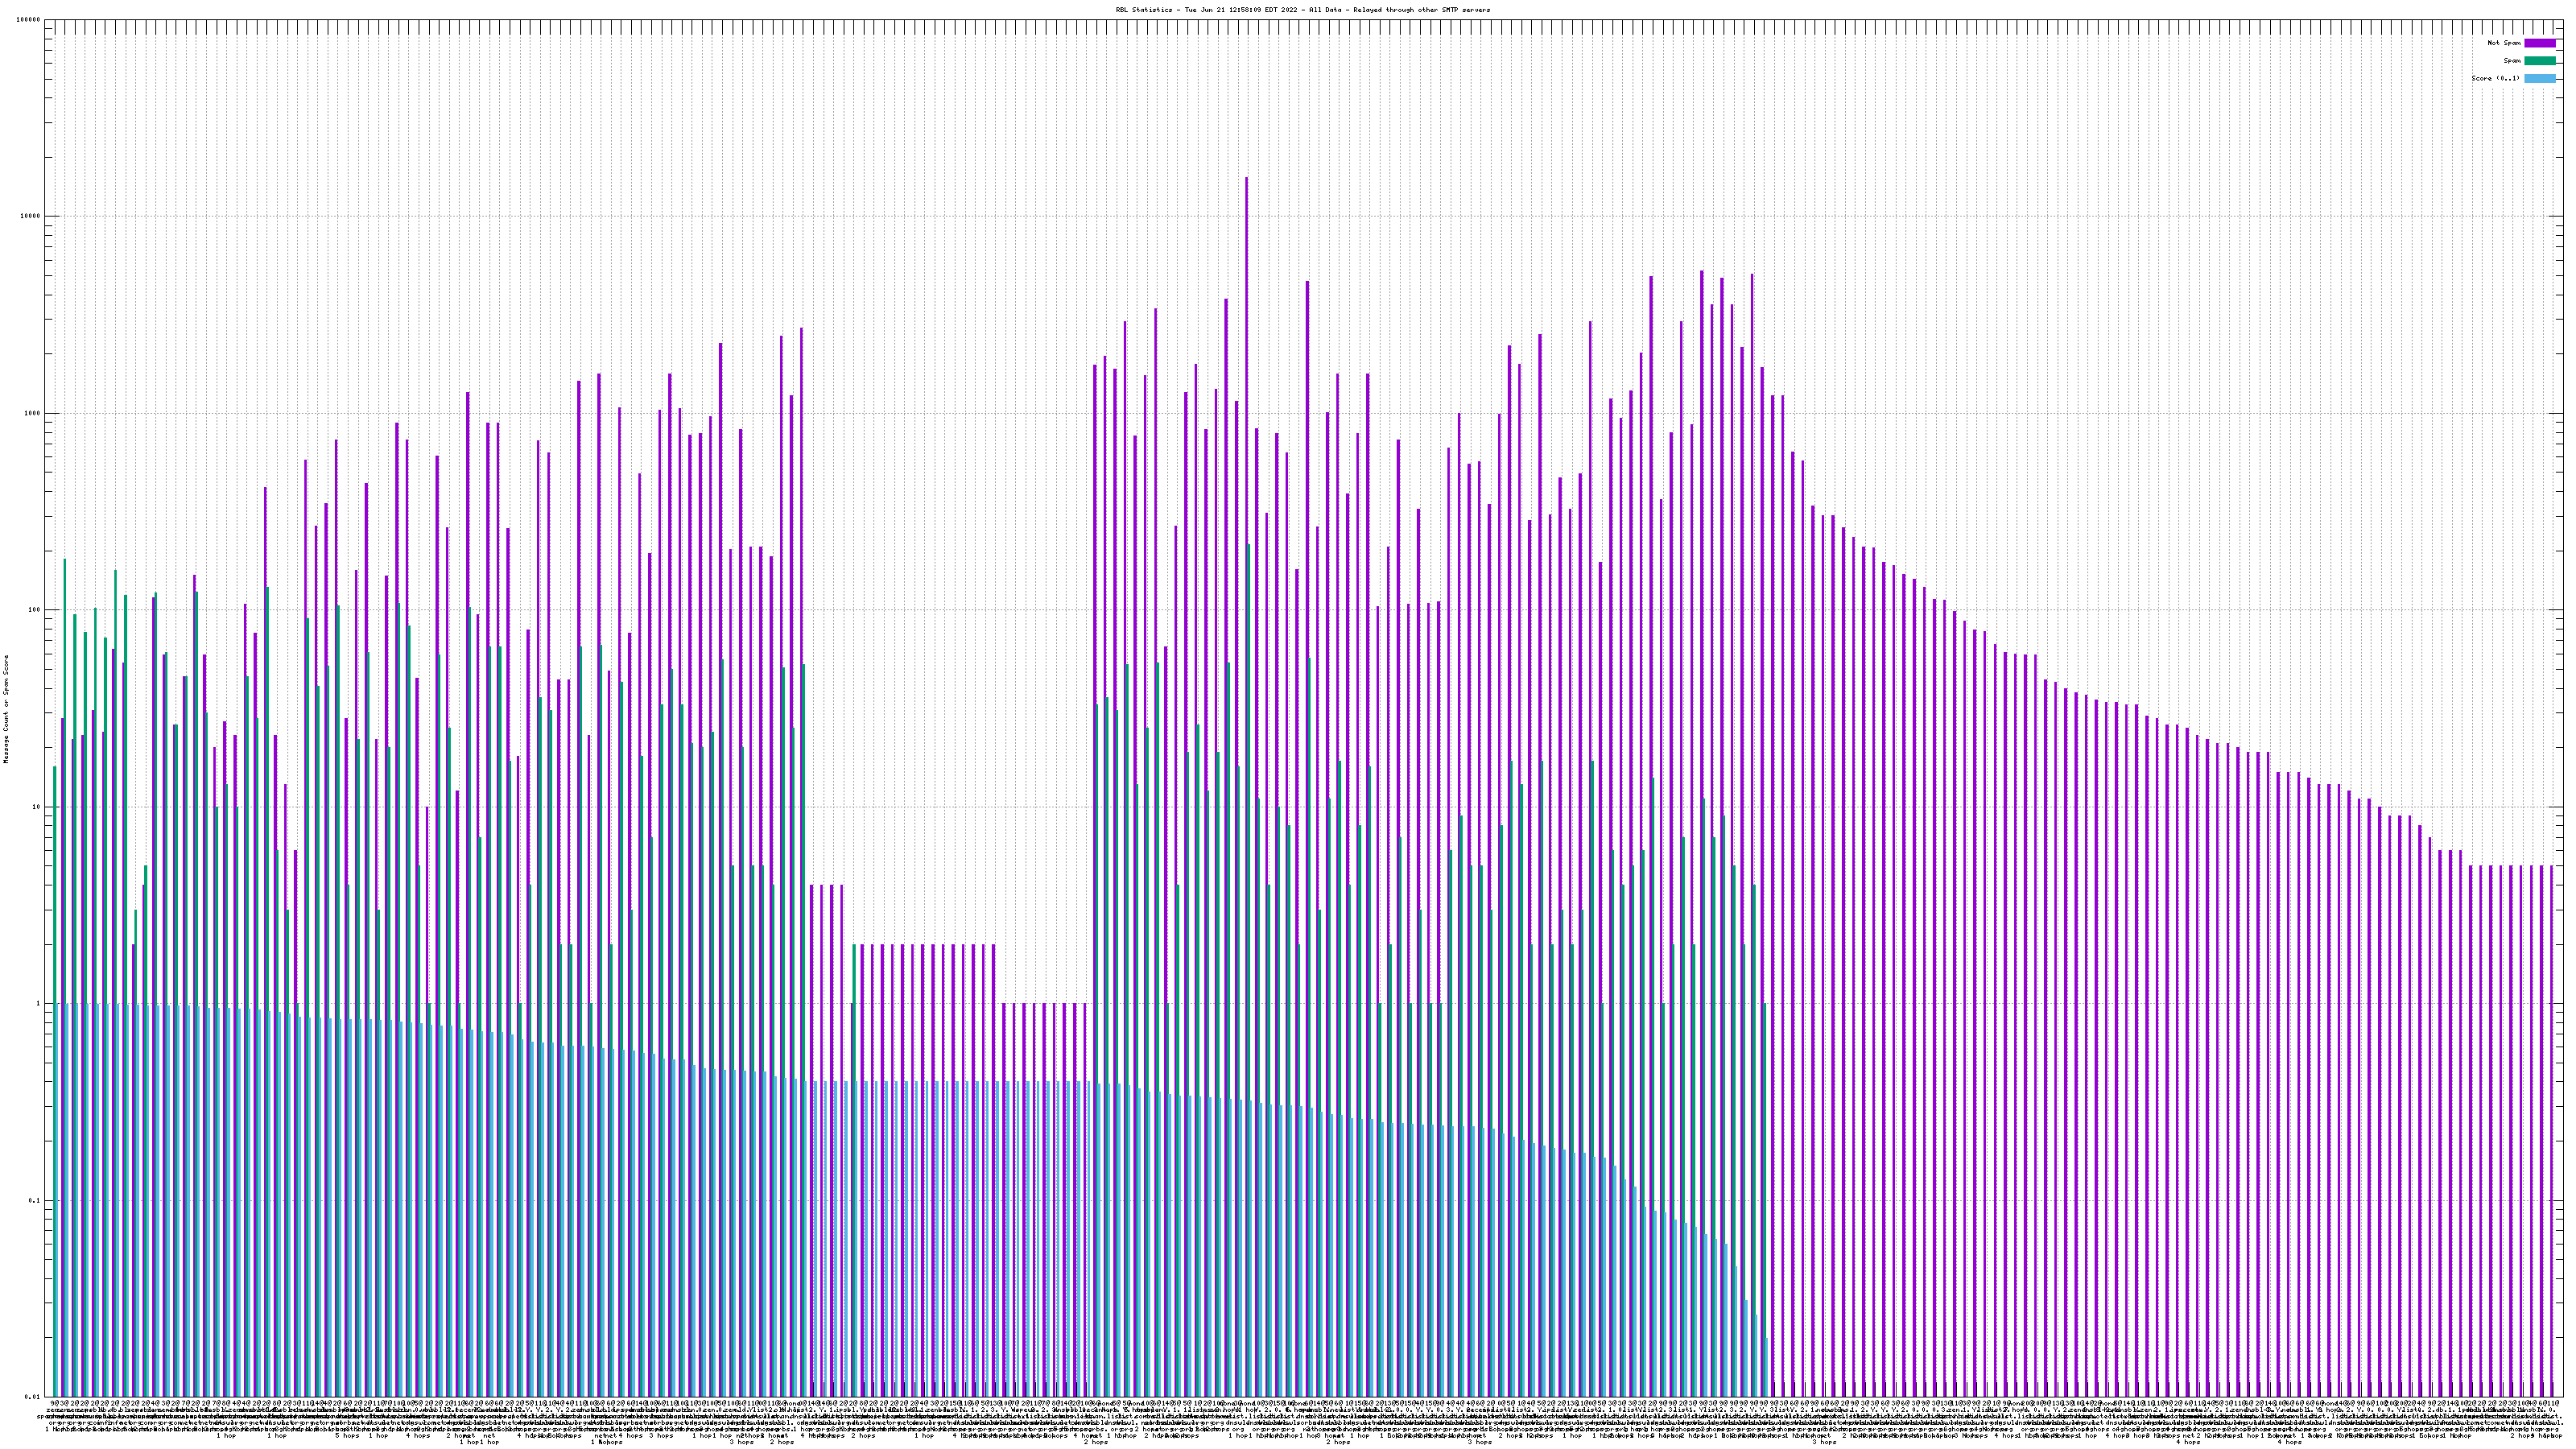2576x1449 pixels.
Task: Click the 1 y-axis tick label
Action: click(39, 1004)
